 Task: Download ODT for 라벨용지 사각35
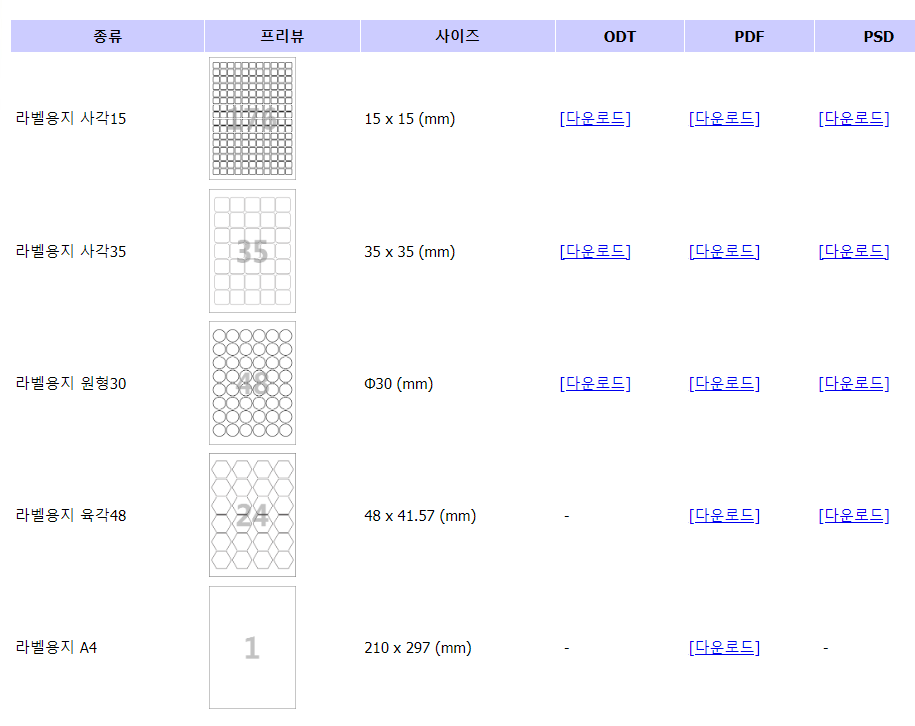(595, 252)
